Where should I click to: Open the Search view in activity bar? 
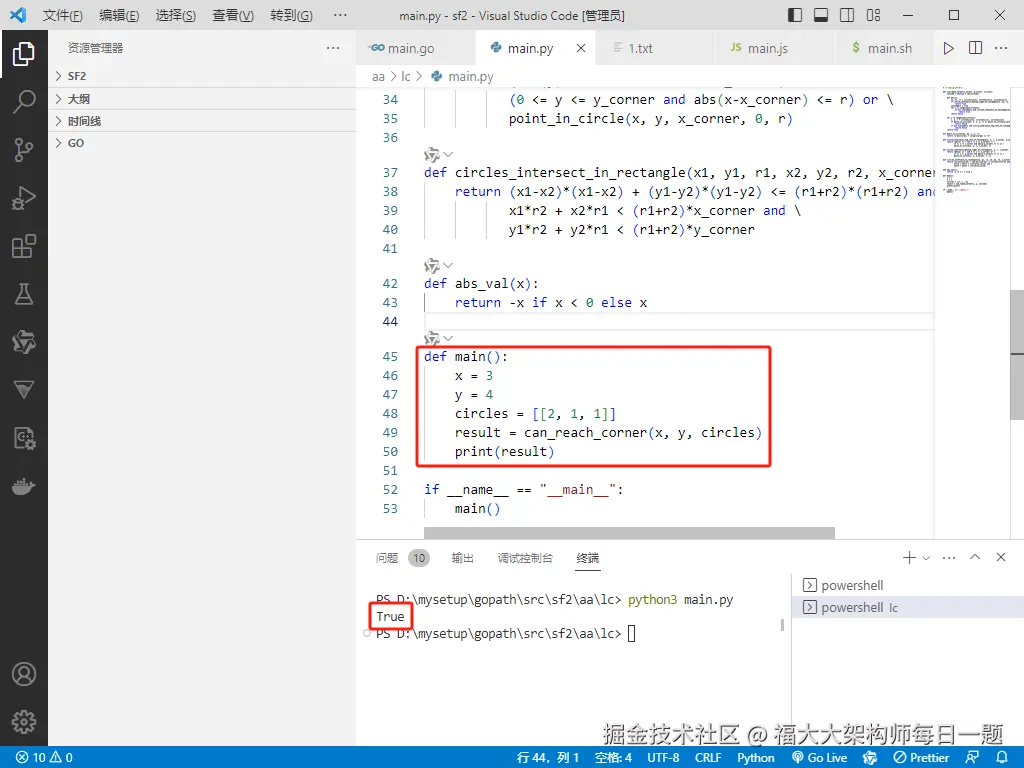coord(24,102)
